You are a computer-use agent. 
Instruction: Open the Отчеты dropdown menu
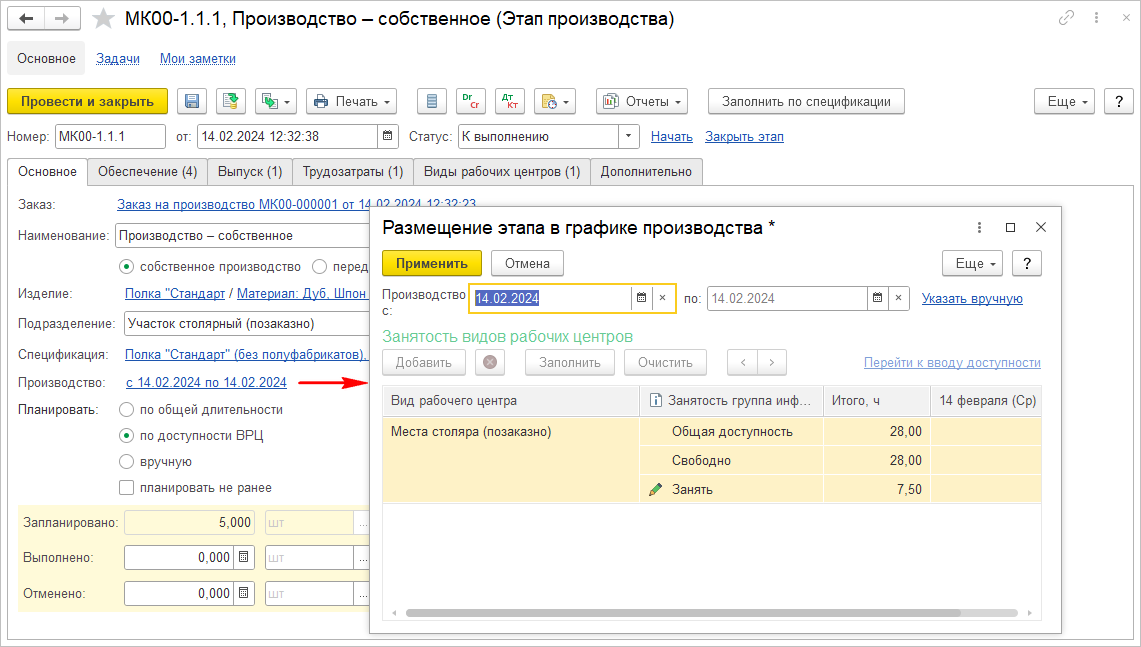click(x=642, y=101)
